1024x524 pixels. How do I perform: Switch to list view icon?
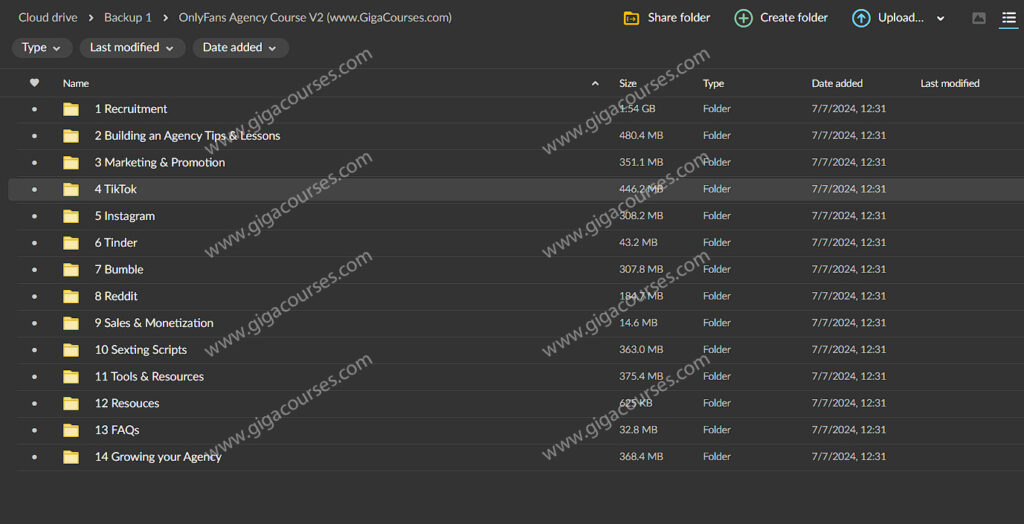(x=1008, y=18)
